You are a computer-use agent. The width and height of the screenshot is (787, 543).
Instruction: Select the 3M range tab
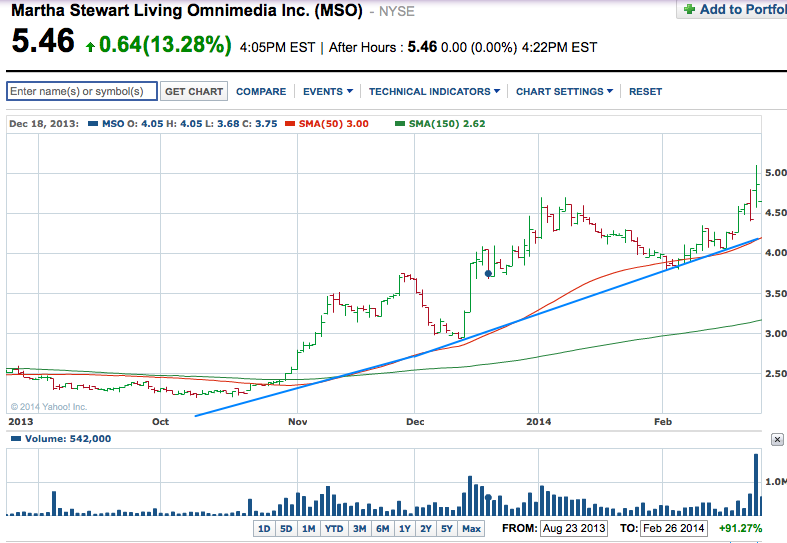359,528
